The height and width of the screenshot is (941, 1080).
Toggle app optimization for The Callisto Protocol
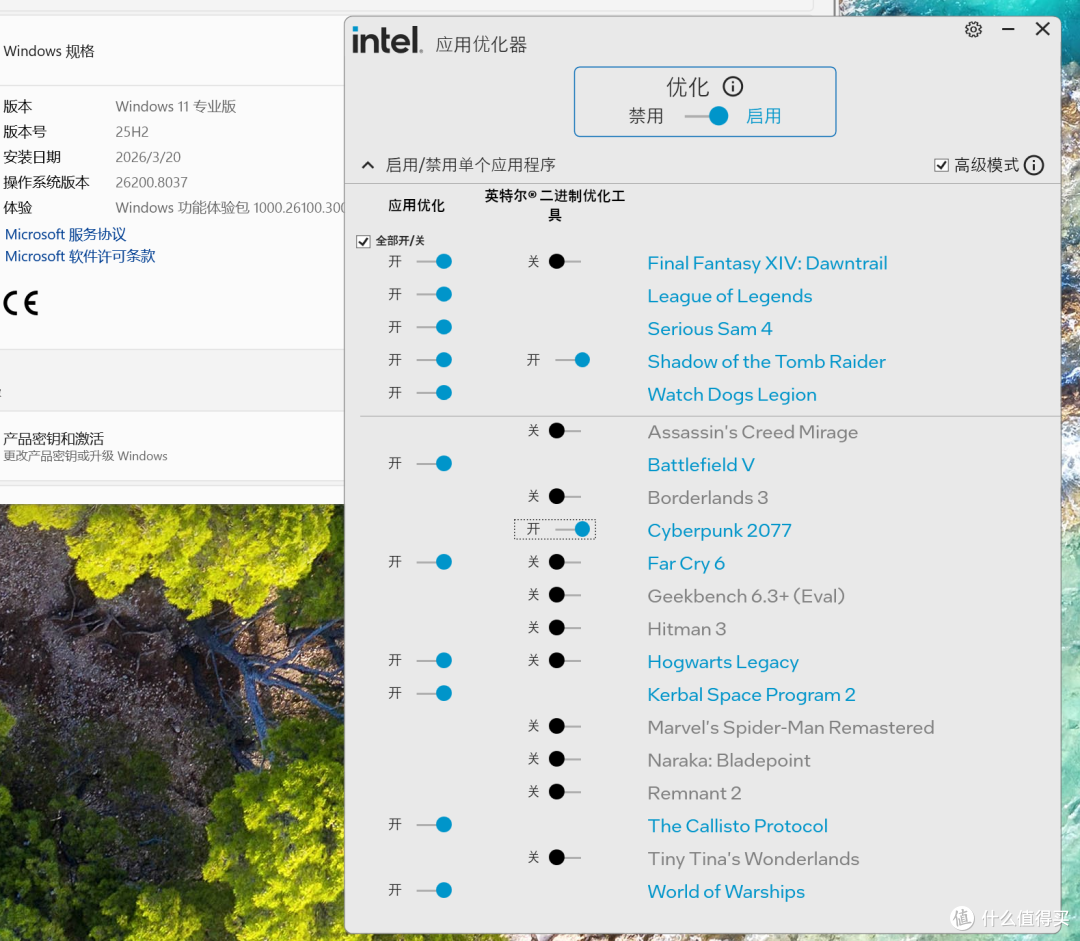(435, 825)
